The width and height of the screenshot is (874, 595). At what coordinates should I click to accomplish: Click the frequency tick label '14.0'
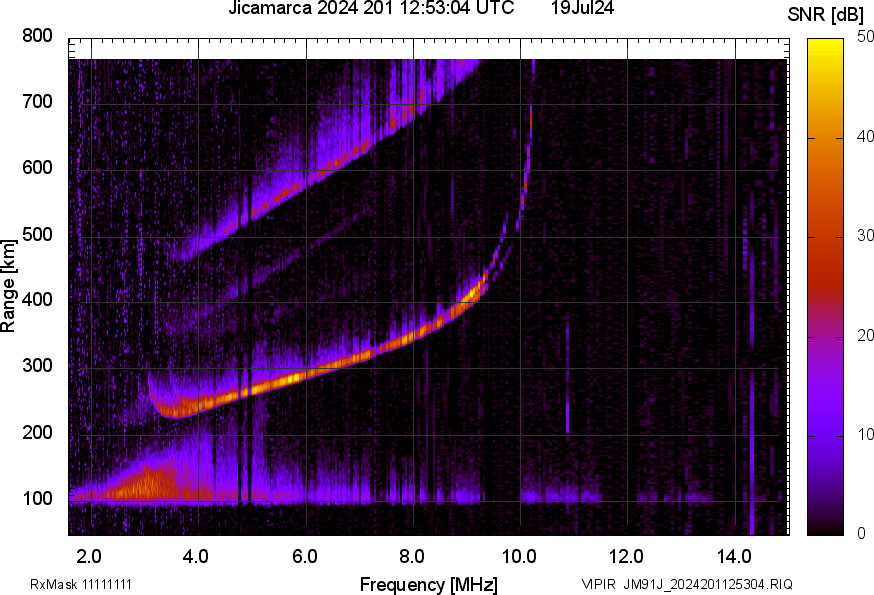(734, 557)
